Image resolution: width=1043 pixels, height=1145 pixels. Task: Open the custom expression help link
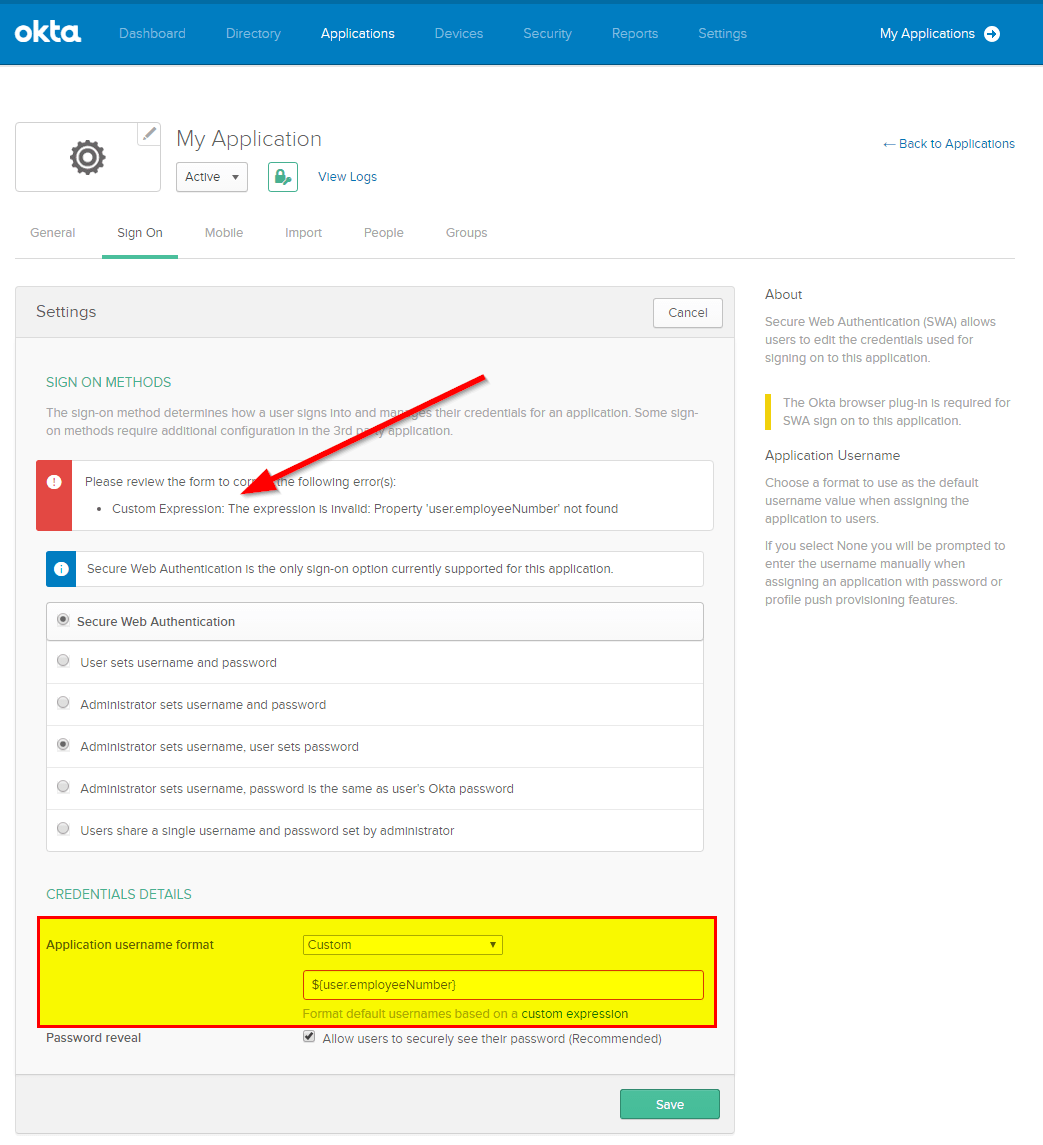574,1014
